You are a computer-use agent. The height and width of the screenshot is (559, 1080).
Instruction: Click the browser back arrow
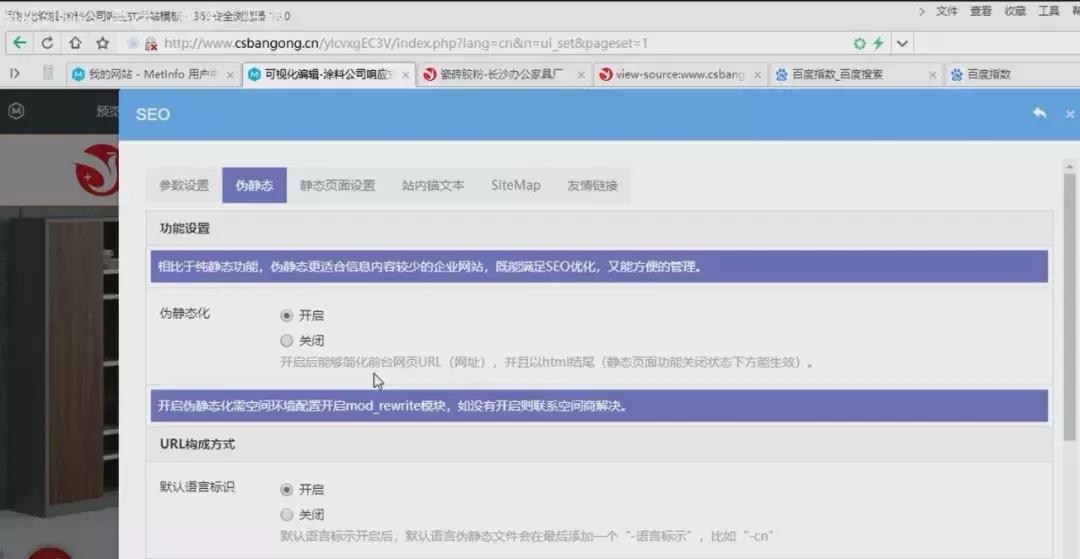[19, 43]
